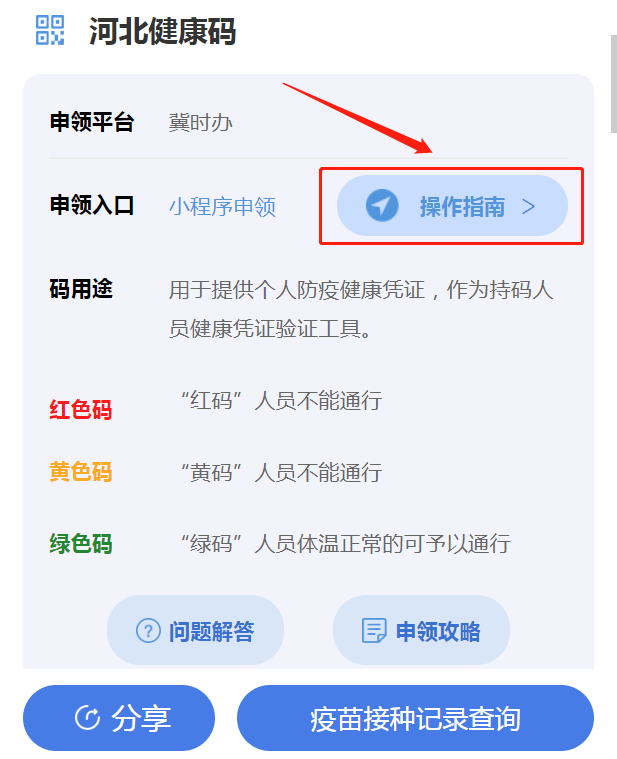Screen dimensions: 617x759
Task: Click the green 绿色码 label
Action: coord(81,544)
